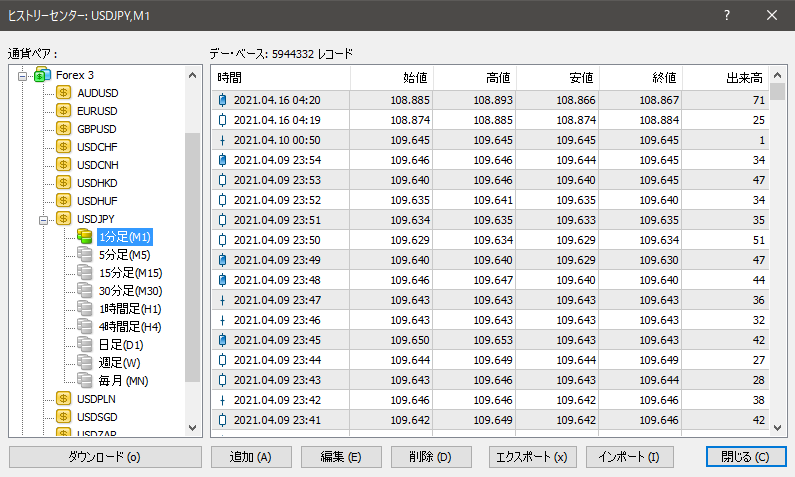Select the 1時間足(H1) tree item
This screenshot has height=477, width=795.
tap(129, 309)
